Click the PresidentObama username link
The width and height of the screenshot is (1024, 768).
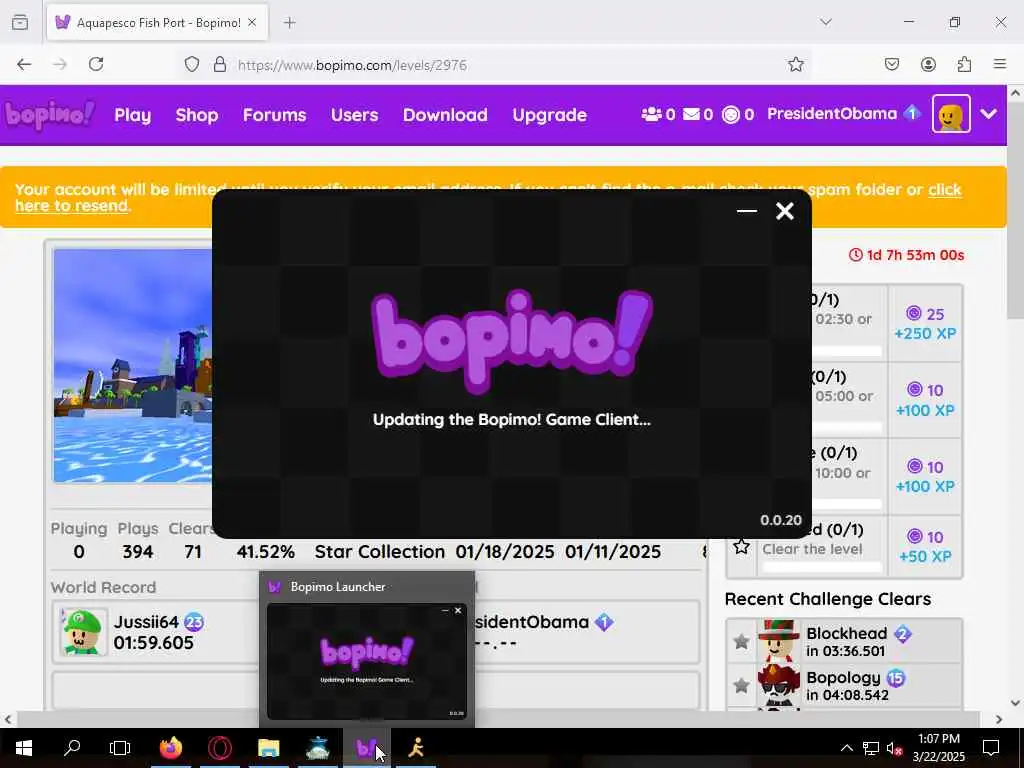[832, 114]
